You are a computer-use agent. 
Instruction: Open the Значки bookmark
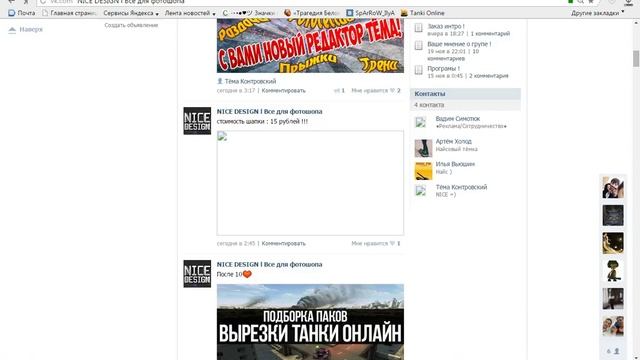tap(249, 13)
